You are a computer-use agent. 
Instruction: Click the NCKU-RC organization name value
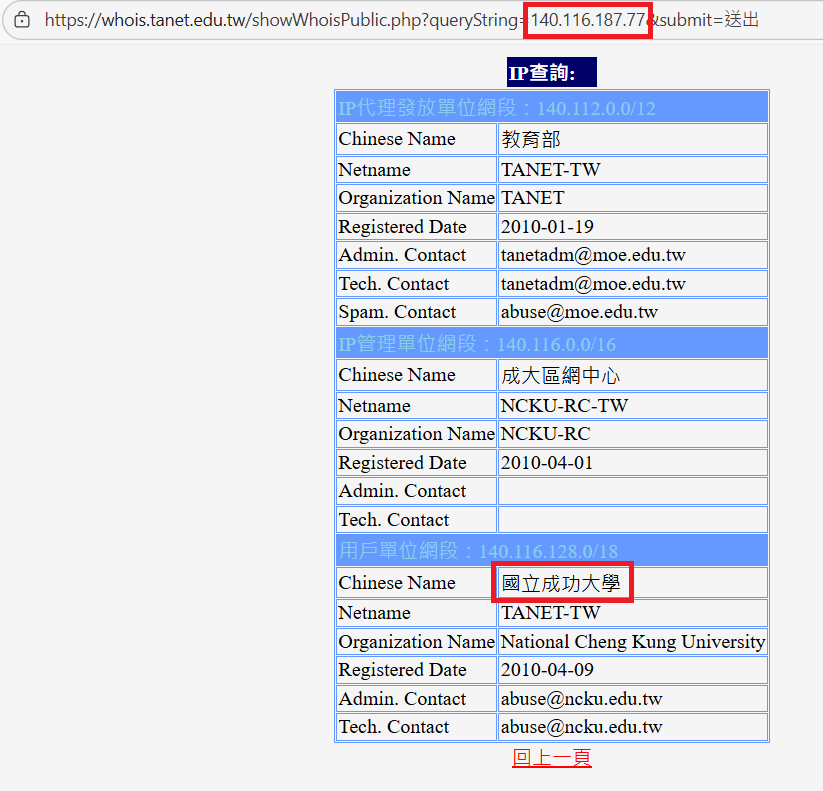[x=632, y=434]
